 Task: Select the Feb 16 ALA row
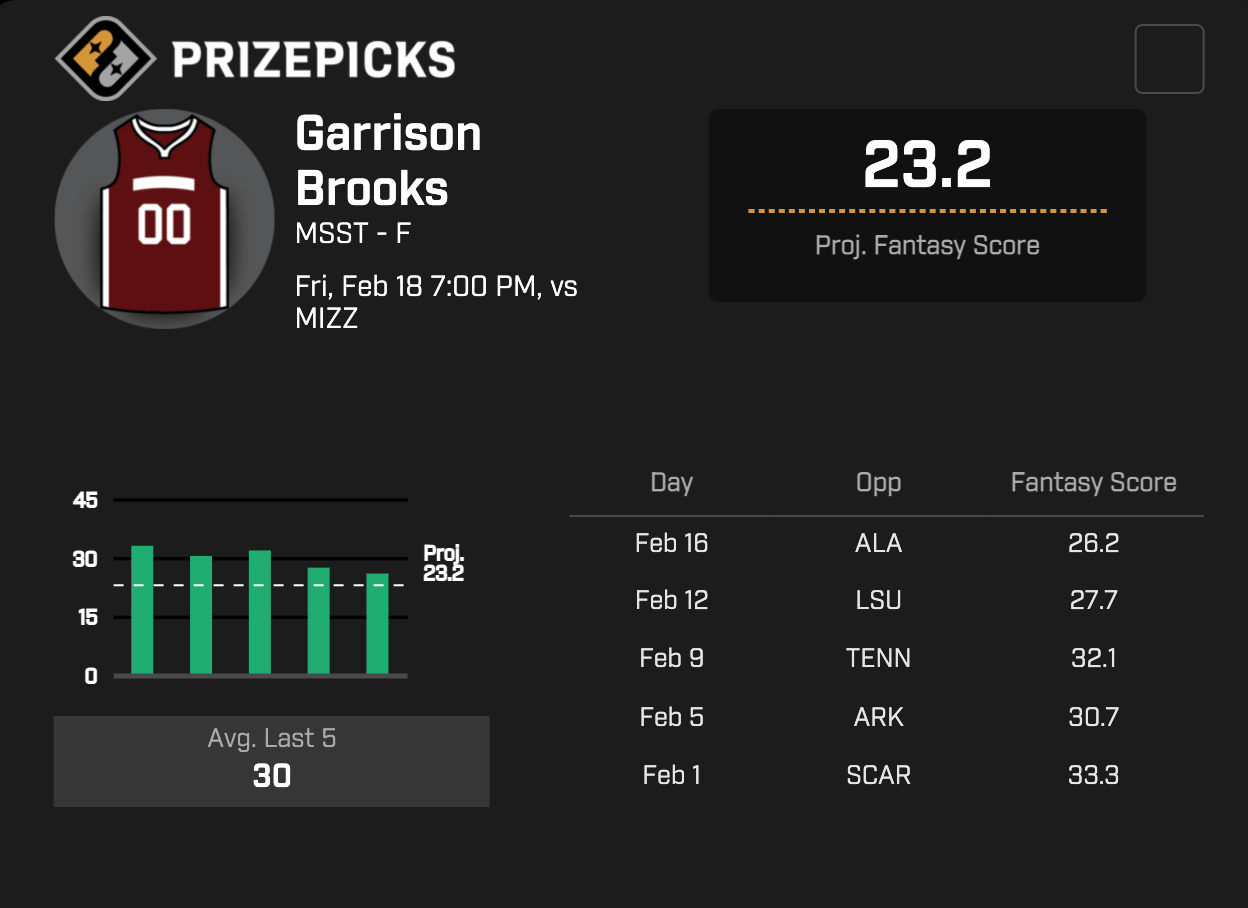(x=885, y=543)
